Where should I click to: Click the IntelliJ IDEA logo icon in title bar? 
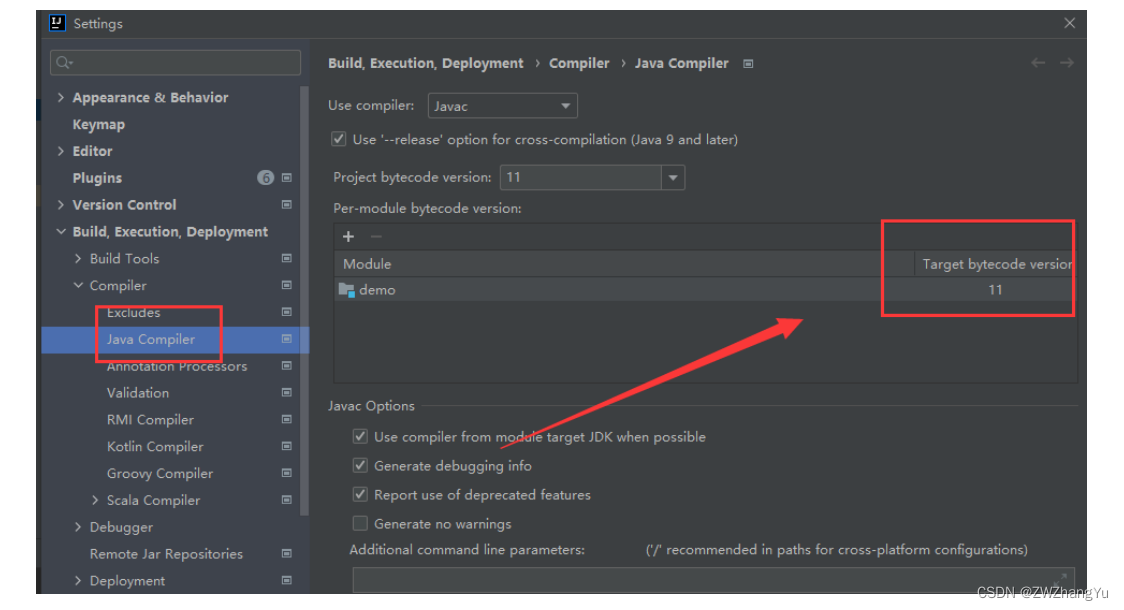click(x=57, y=23)
